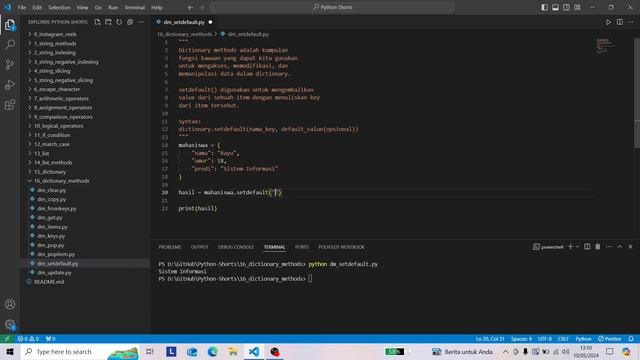Switch to the Ports panel tab
Screen dimensions: 640x360
pos(302,247)
